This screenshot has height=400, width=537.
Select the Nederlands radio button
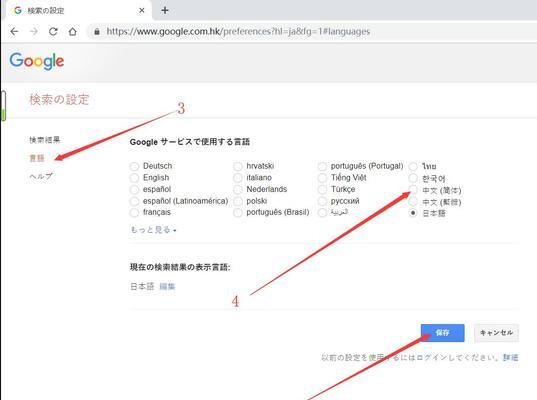238,189
